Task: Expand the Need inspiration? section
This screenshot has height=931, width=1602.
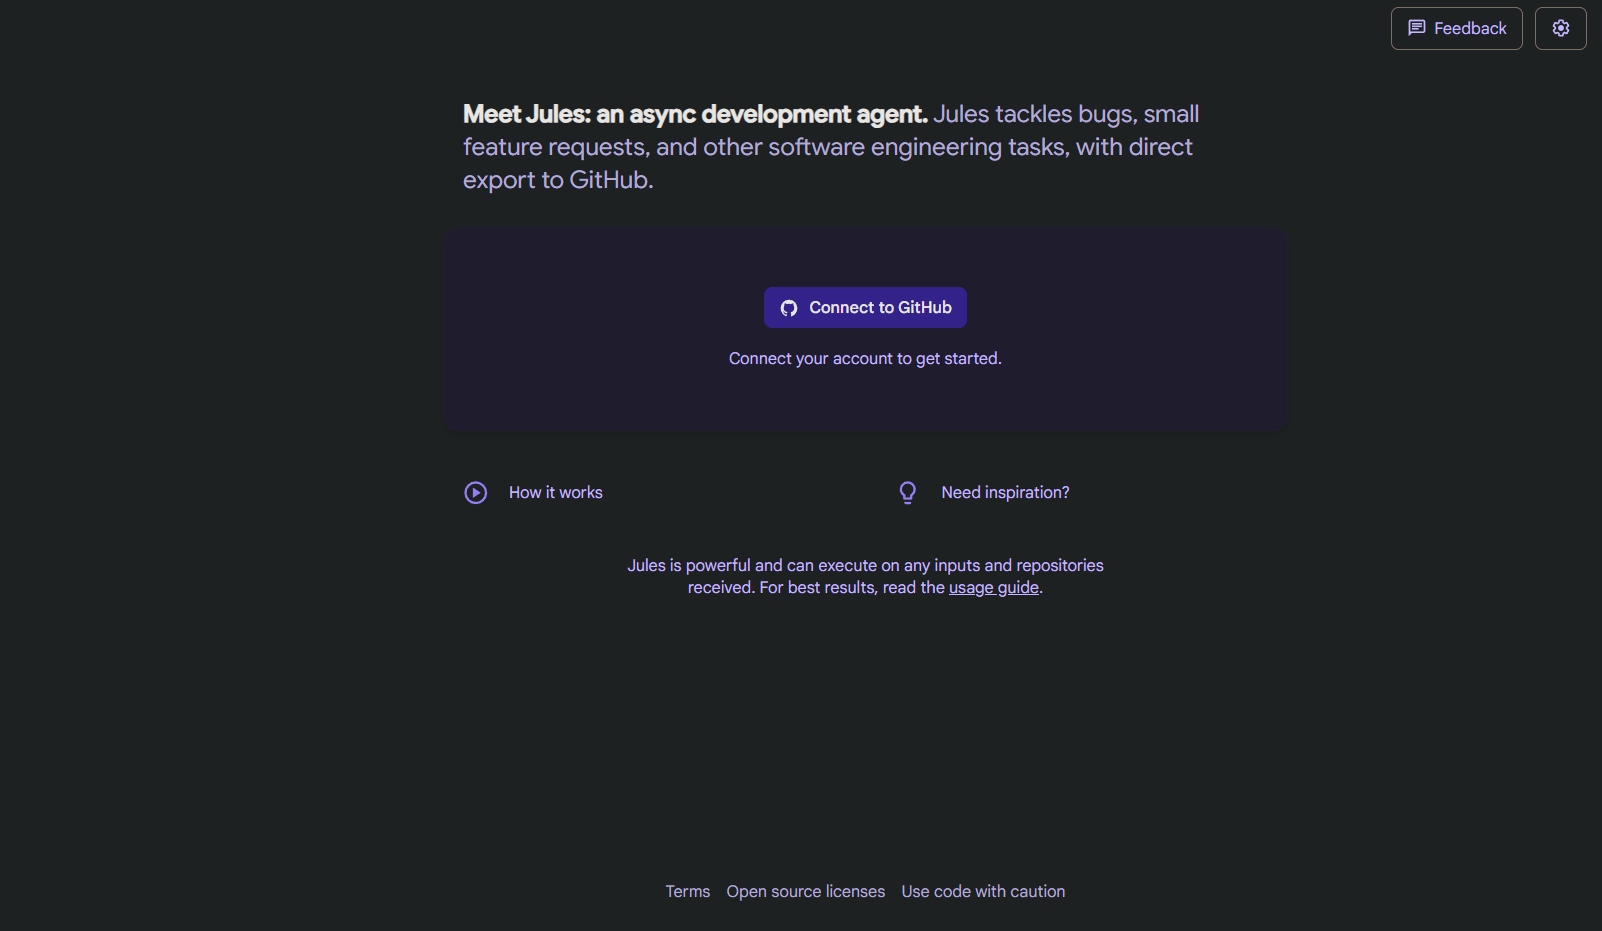Action: coord(1005,493)
